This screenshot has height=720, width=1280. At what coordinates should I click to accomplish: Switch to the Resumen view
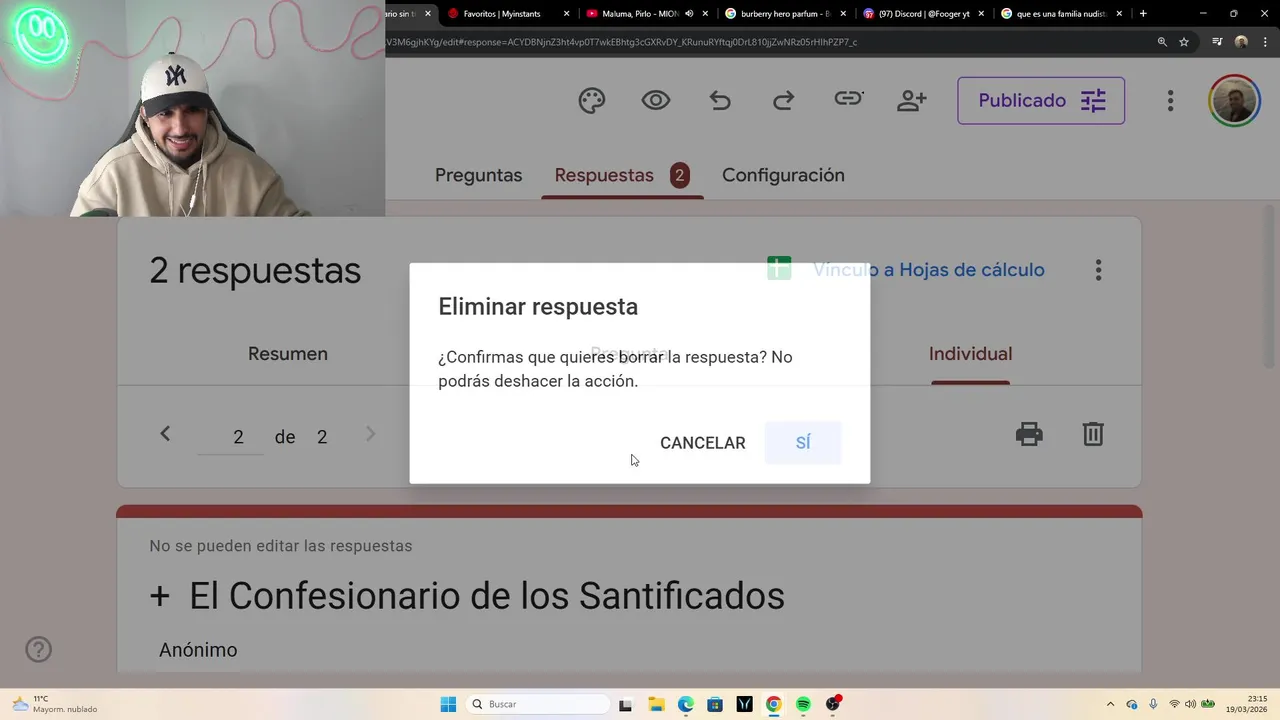coord(288,354)
